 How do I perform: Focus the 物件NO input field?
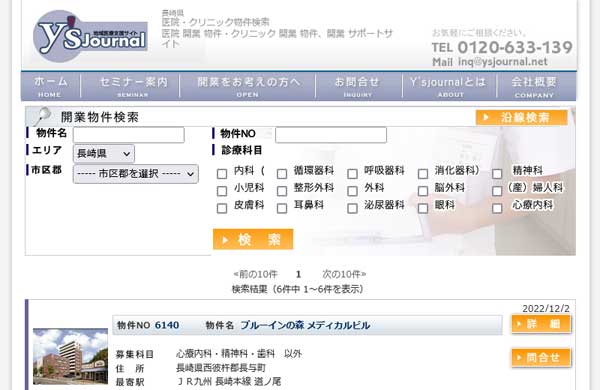(x=331, y=135)
